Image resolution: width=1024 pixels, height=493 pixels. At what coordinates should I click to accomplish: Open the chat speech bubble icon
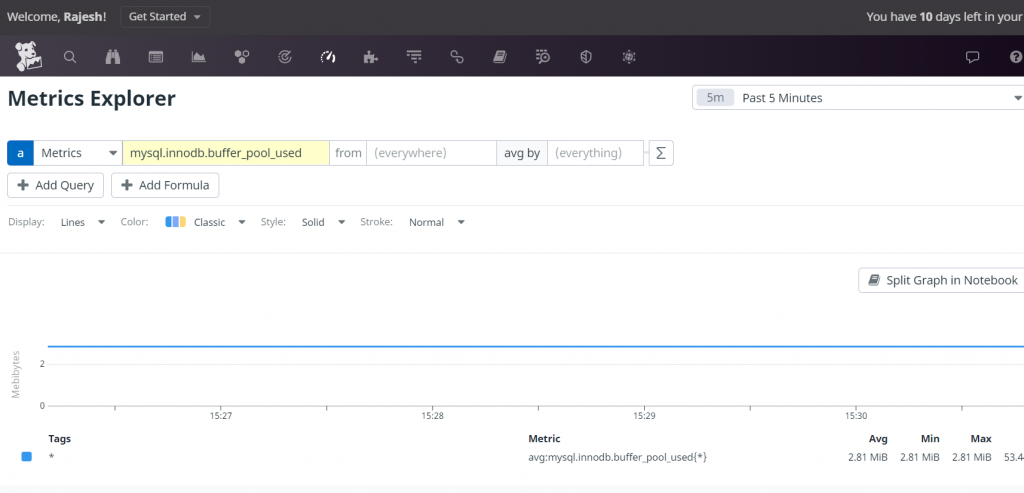[972, 57]
